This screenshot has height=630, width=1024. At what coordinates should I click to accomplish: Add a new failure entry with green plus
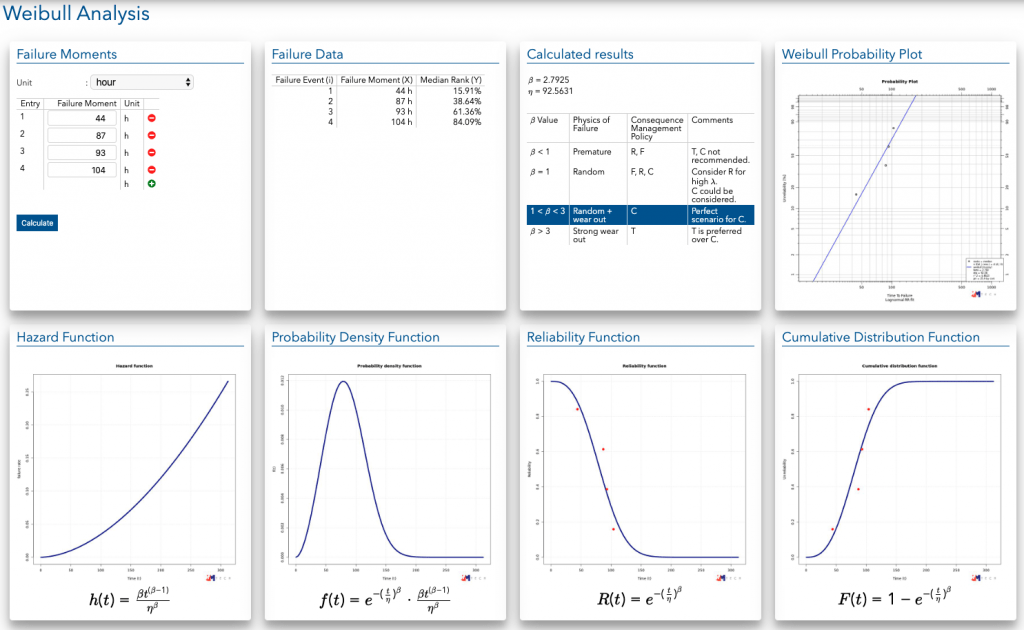(152, 184)
